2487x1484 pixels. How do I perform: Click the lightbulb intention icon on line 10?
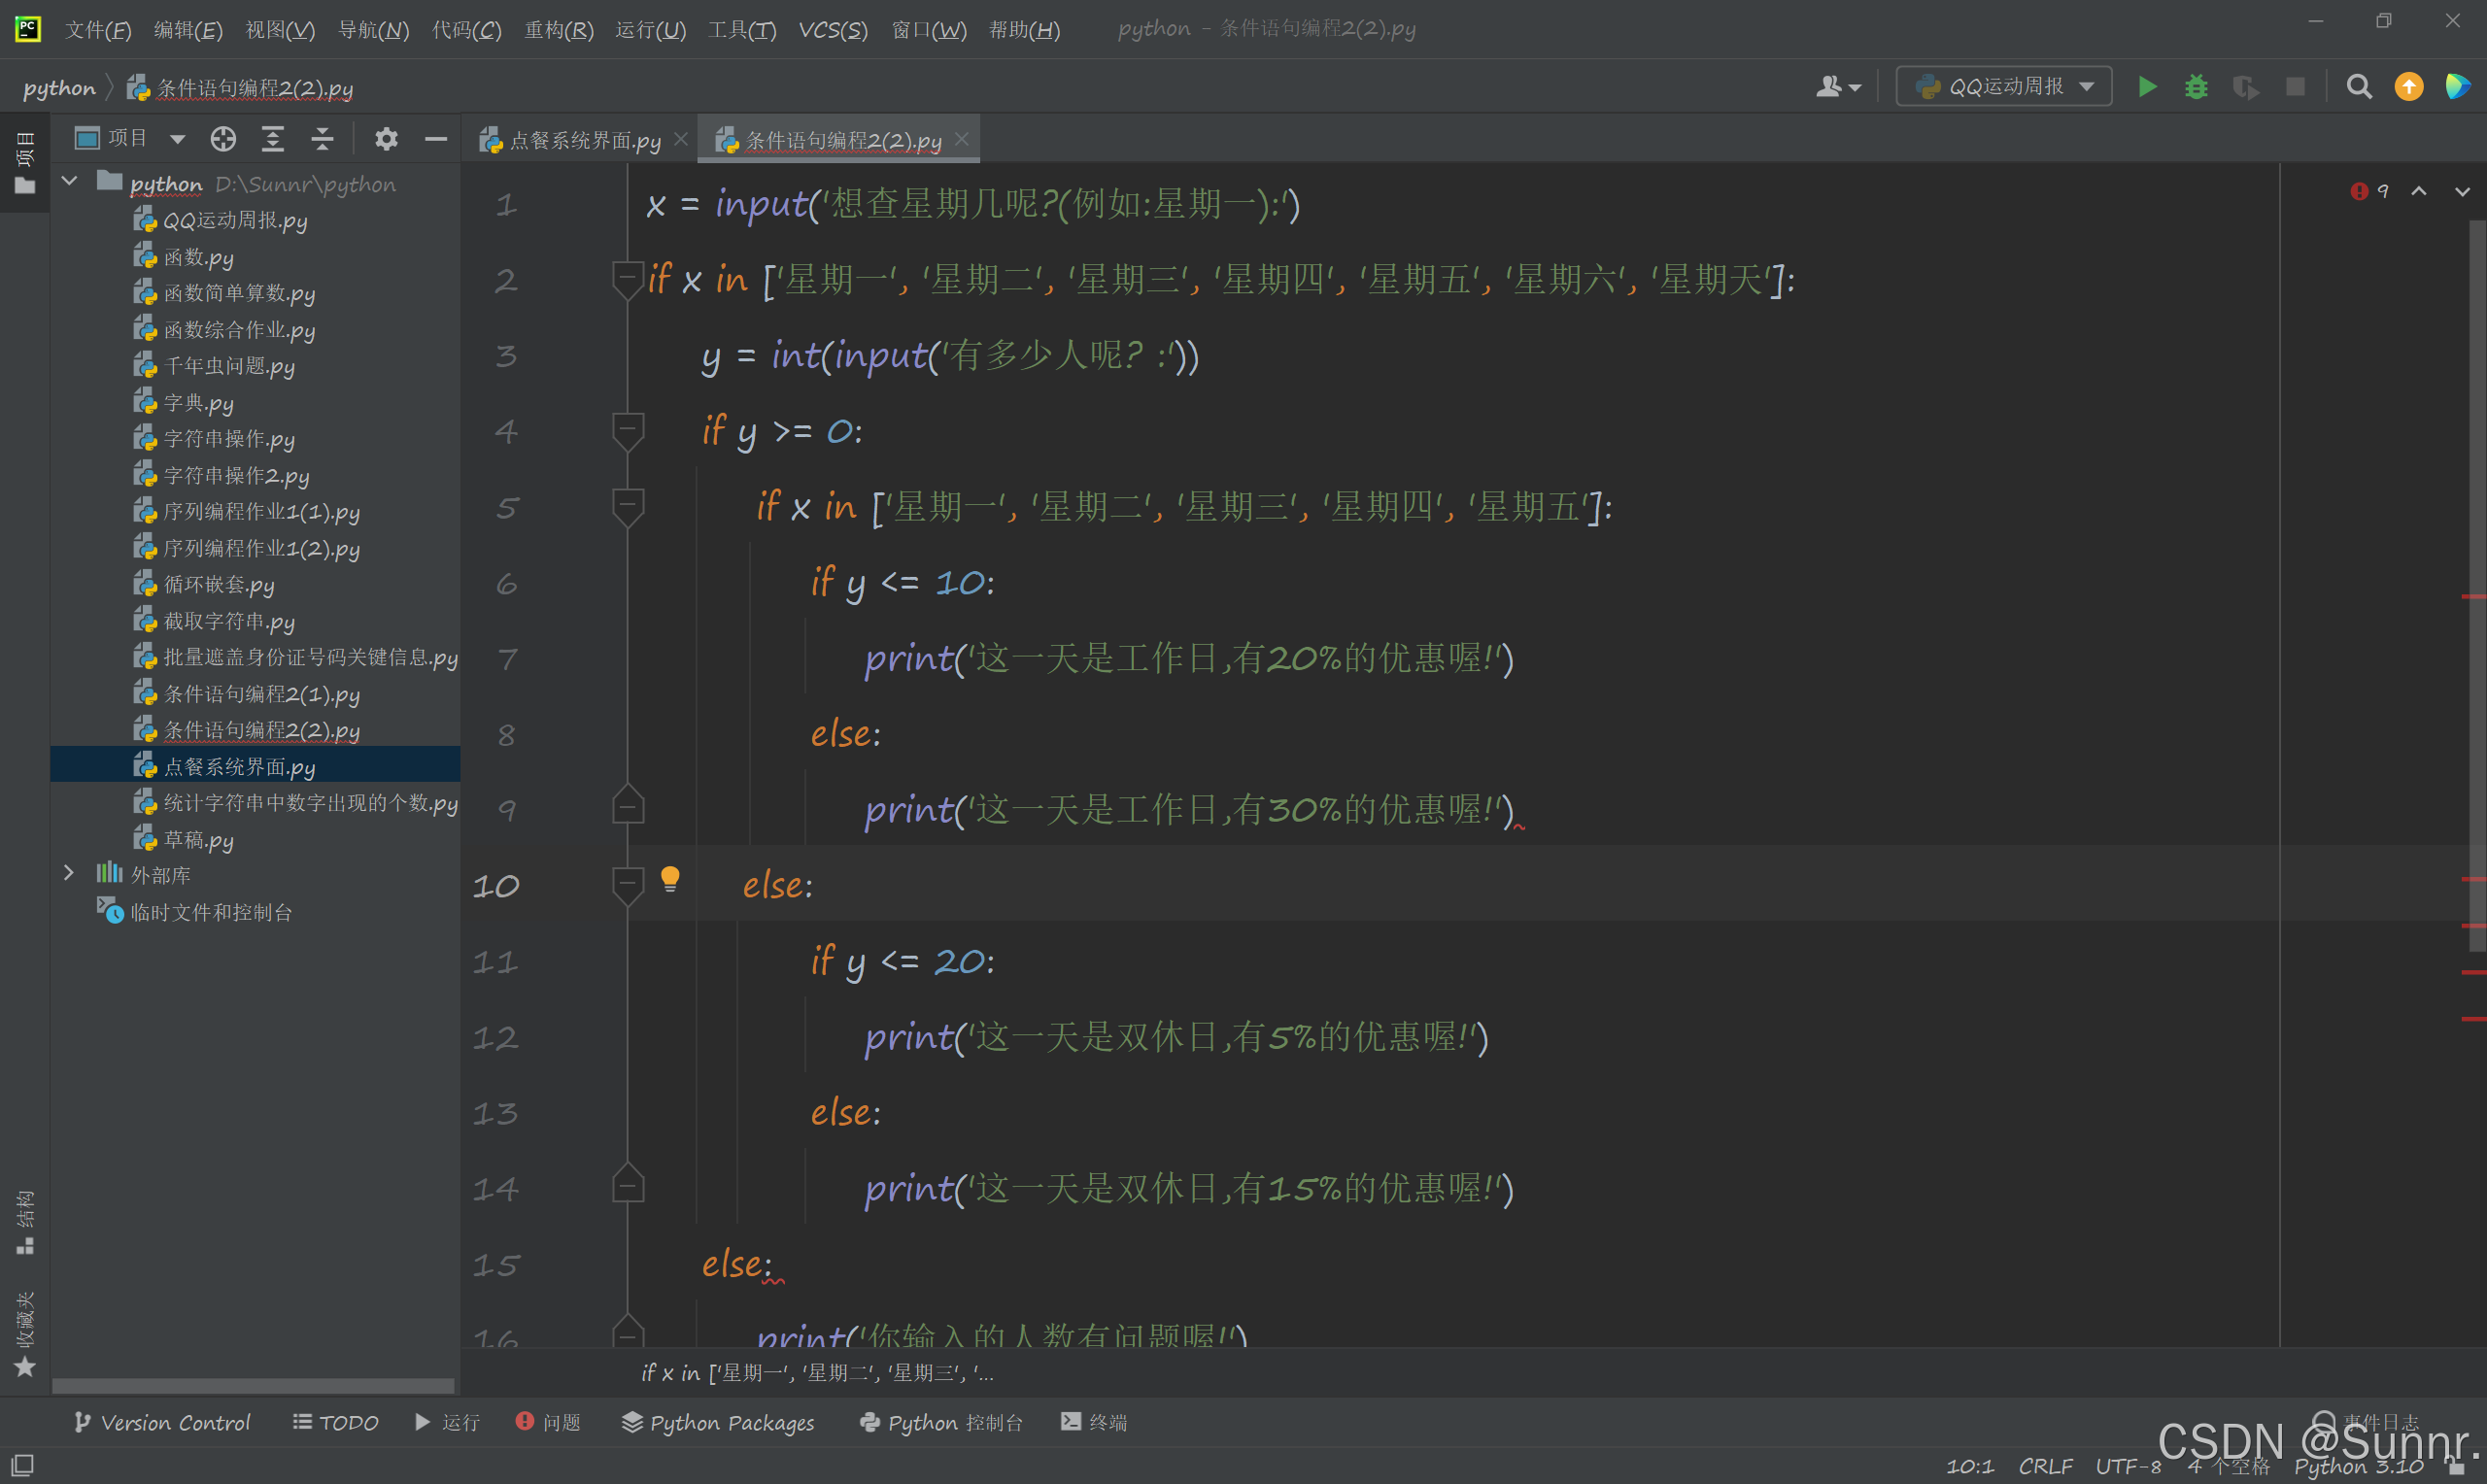coord(670,879)
